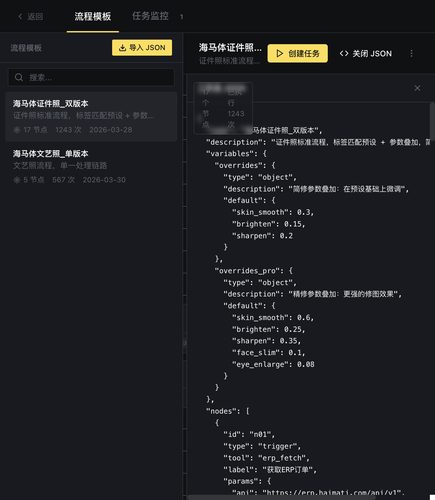
Task: Click the "brighten": 0.15 line
Action: 269,224
